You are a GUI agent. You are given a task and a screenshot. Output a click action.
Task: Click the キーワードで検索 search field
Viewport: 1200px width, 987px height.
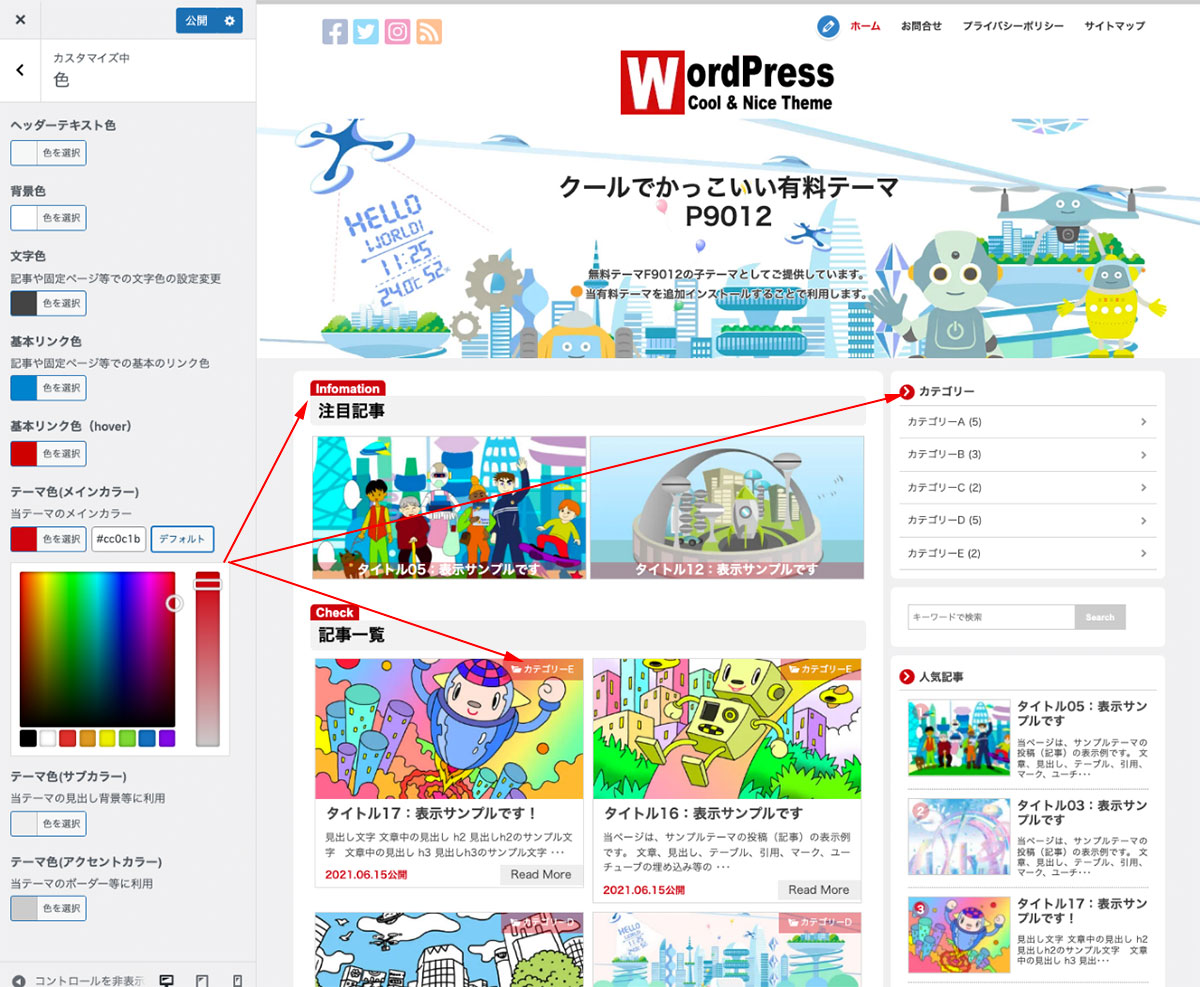click(x=990, y=617)
